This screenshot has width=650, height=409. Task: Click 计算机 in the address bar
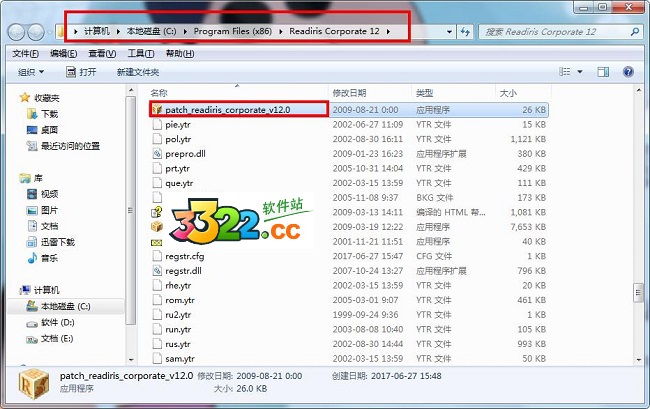[x=97, y=31]
